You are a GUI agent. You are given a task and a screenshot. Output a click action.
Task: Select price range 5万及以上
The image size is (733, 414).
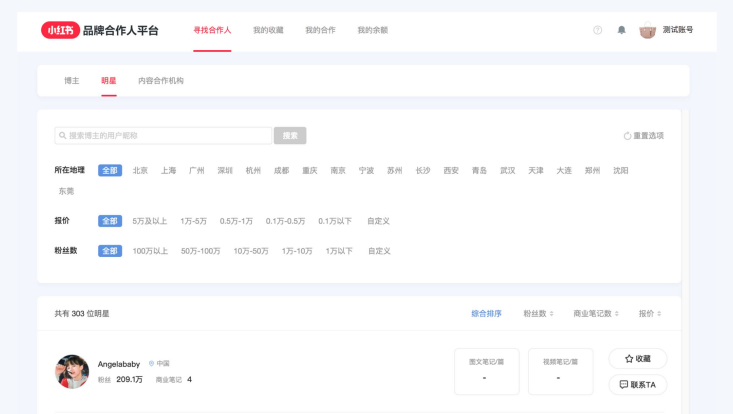coord(150,221)
